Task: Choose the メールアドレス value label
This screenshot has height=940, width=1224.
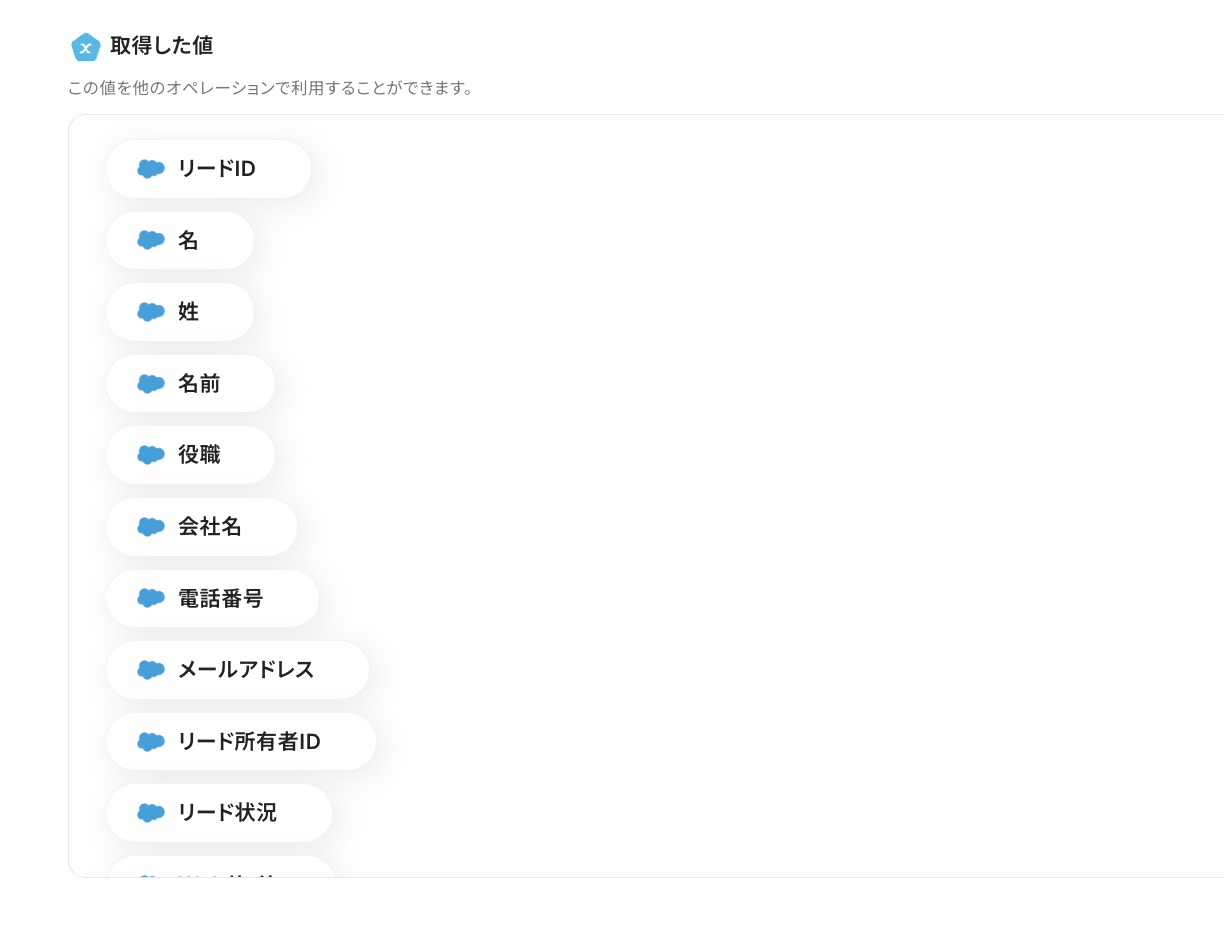Action: [x=246, y=670]
